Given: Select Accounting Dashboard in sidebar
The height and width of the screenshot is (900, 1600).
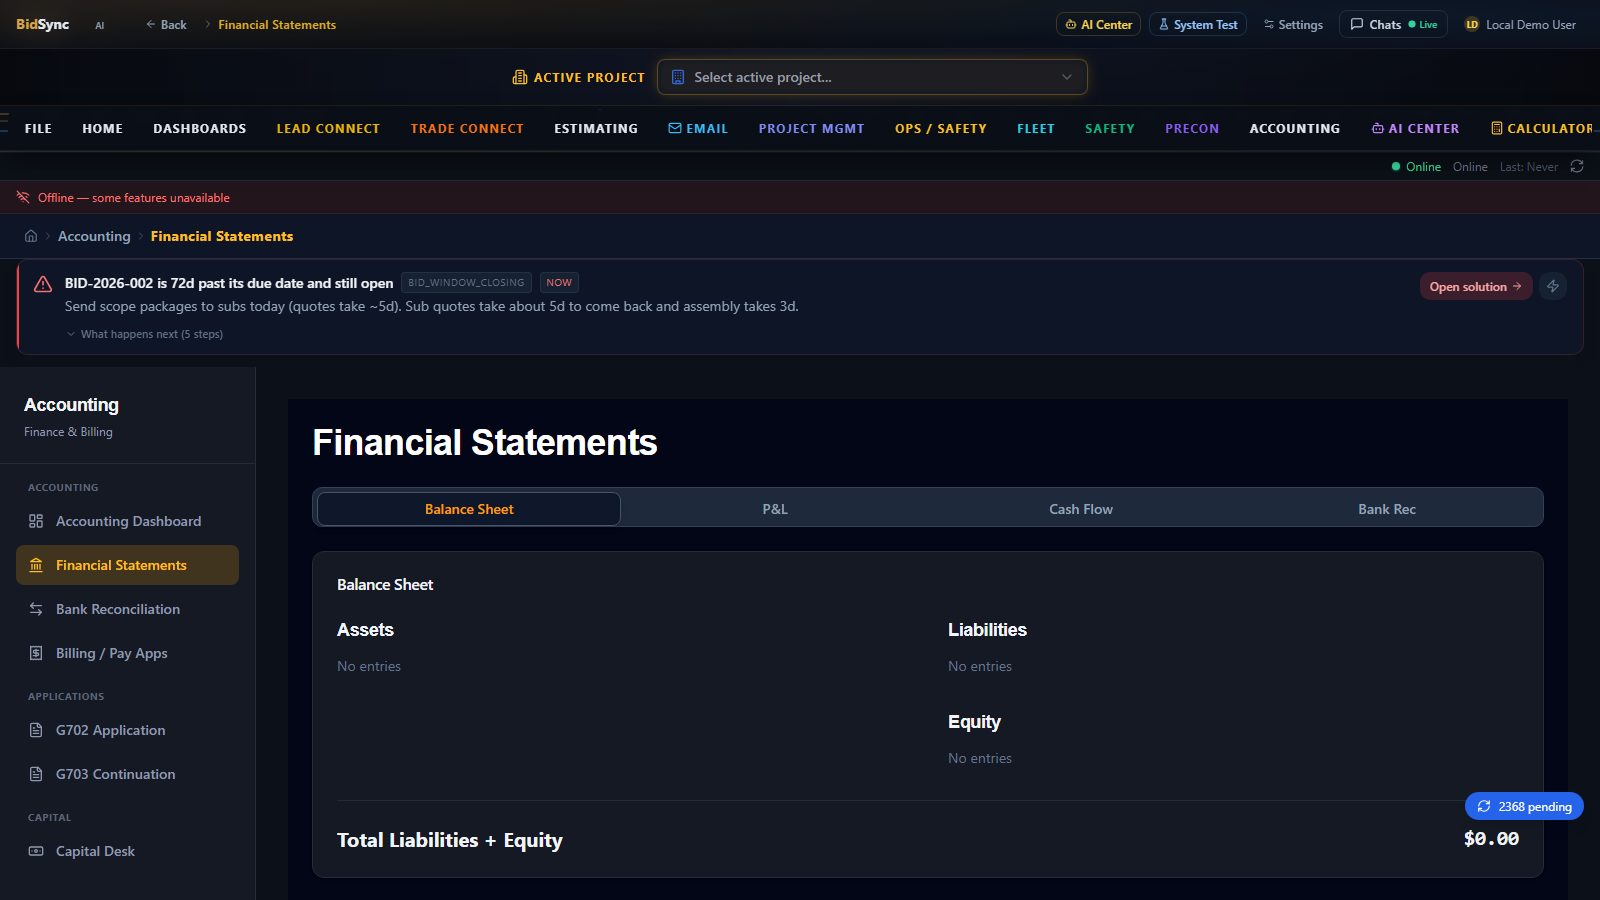Looking at the screenshot, I should click(x=127, y=521).
